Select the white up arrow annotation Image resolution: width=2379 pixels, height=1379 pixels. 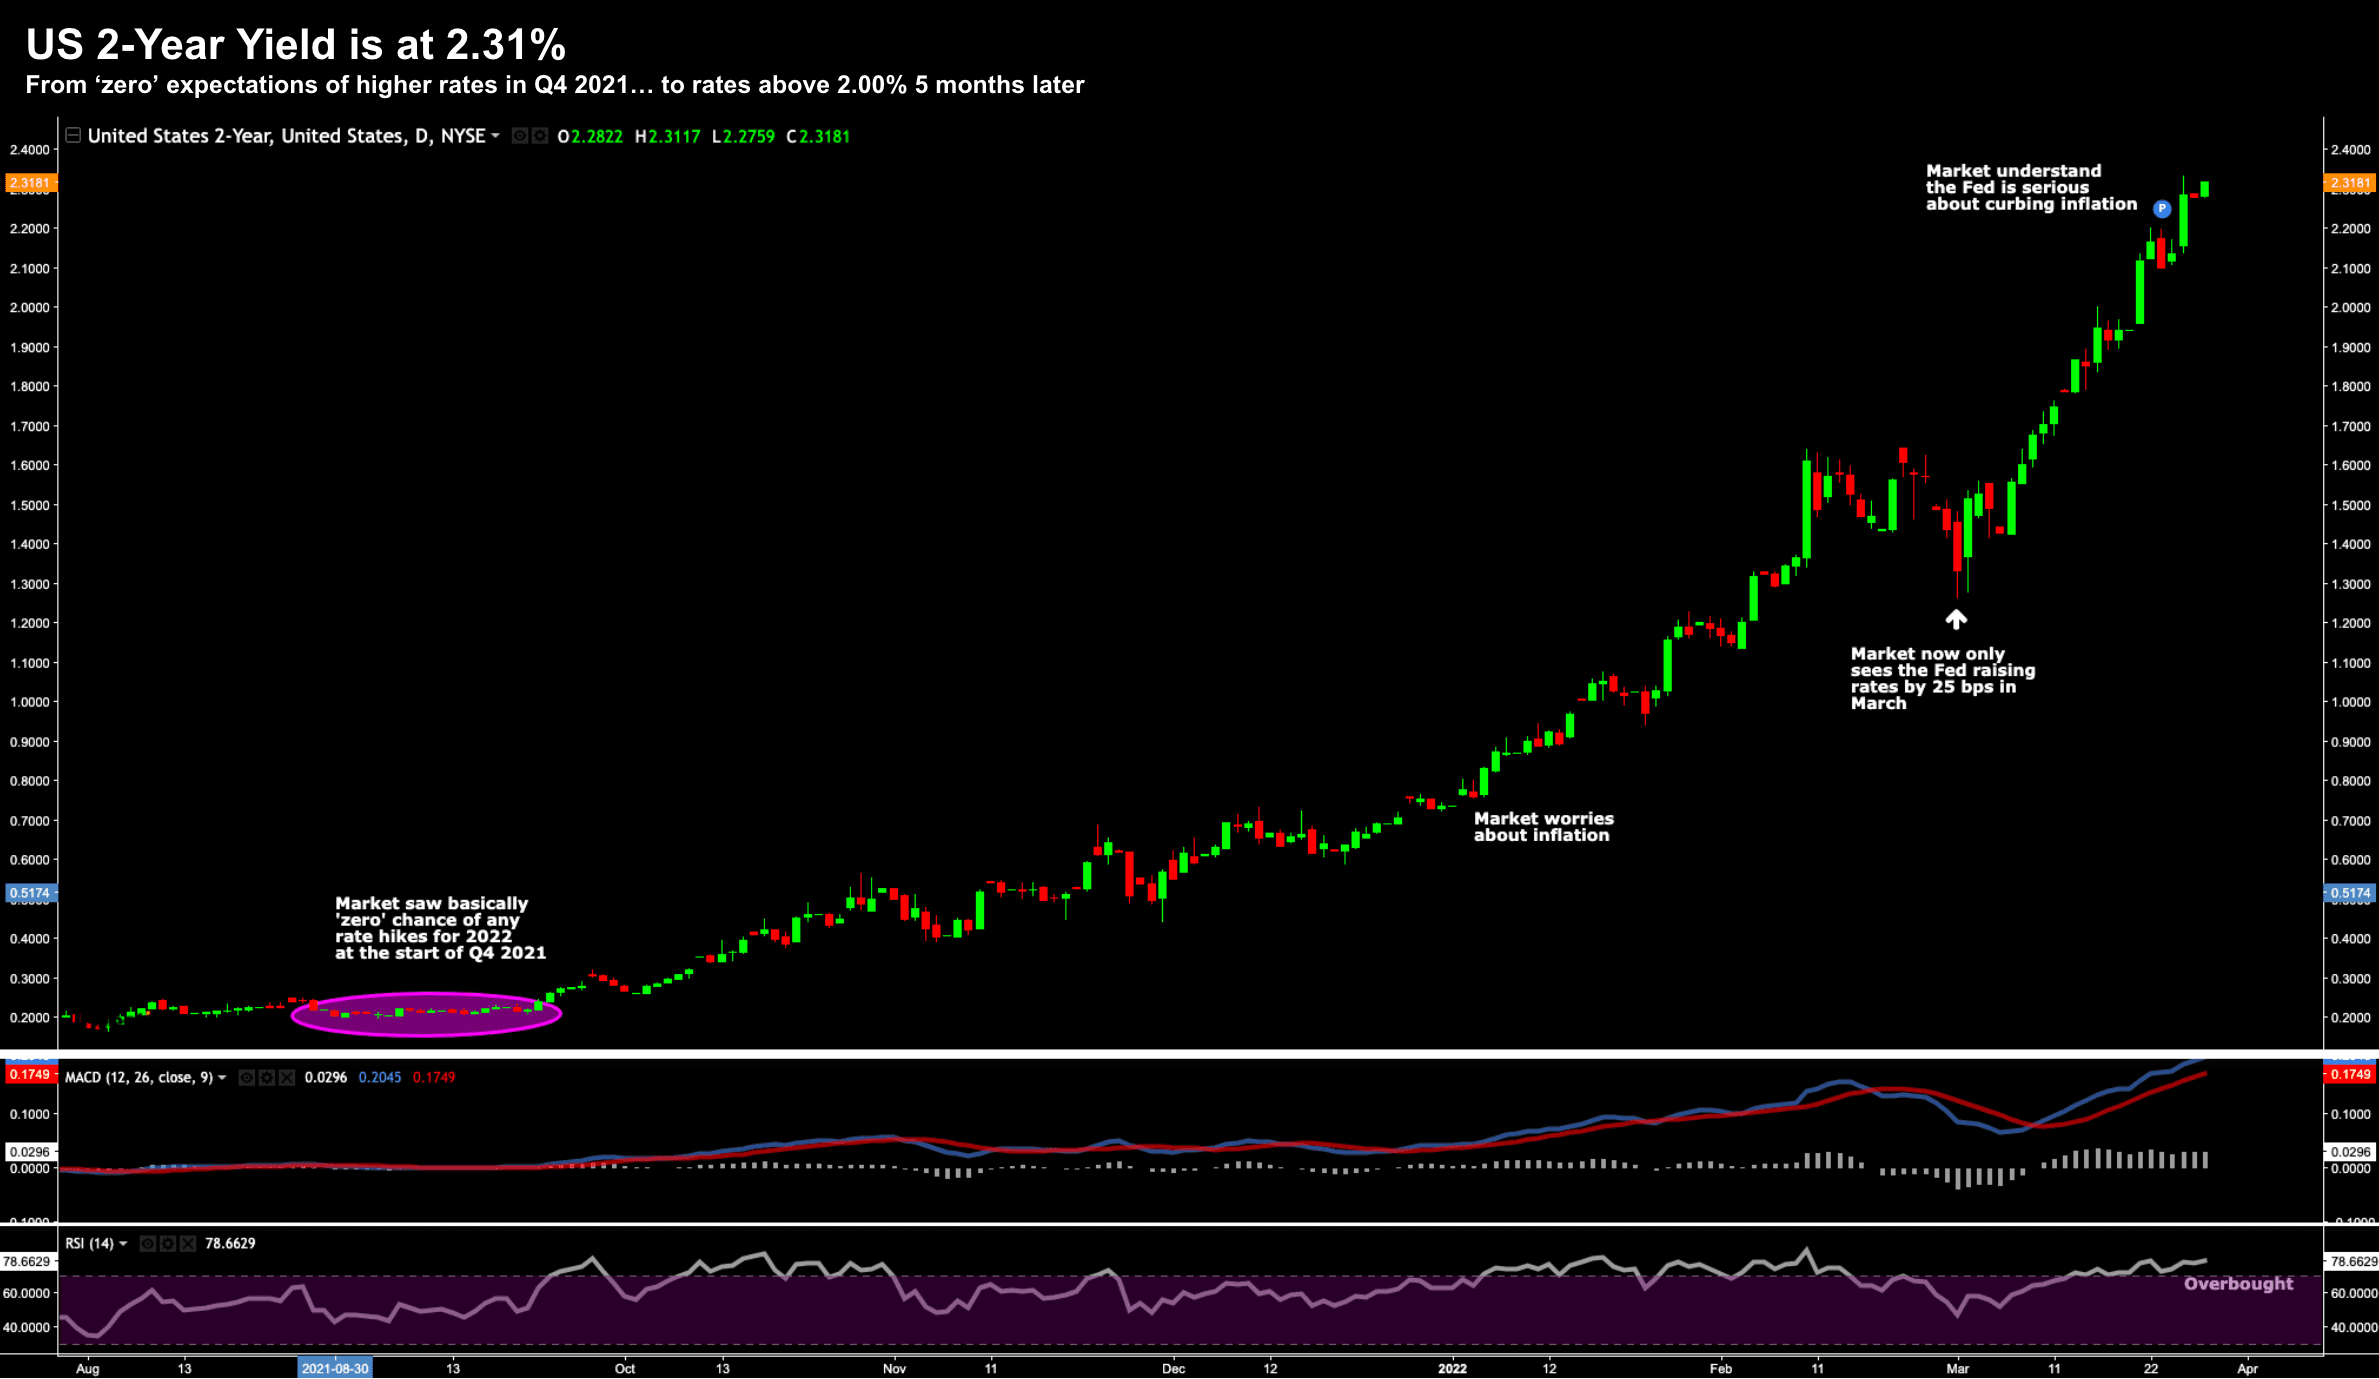[1956, 619]
